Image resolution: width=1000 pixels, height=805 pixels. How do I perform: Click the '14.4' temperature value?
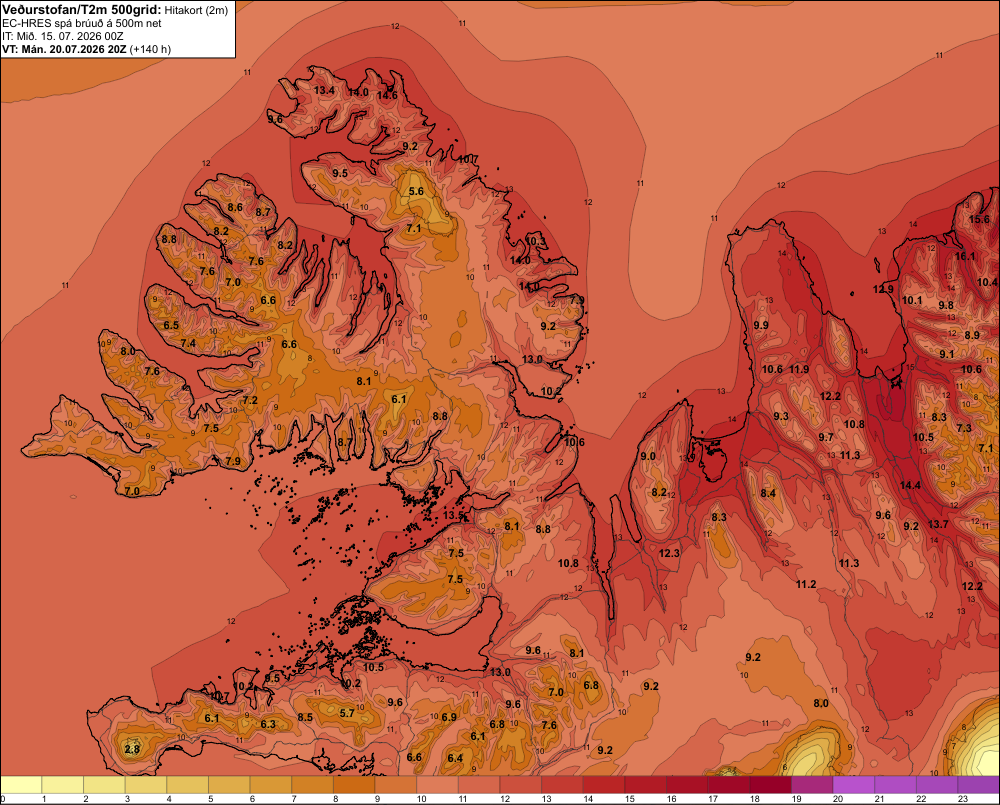tap(910, 485)
